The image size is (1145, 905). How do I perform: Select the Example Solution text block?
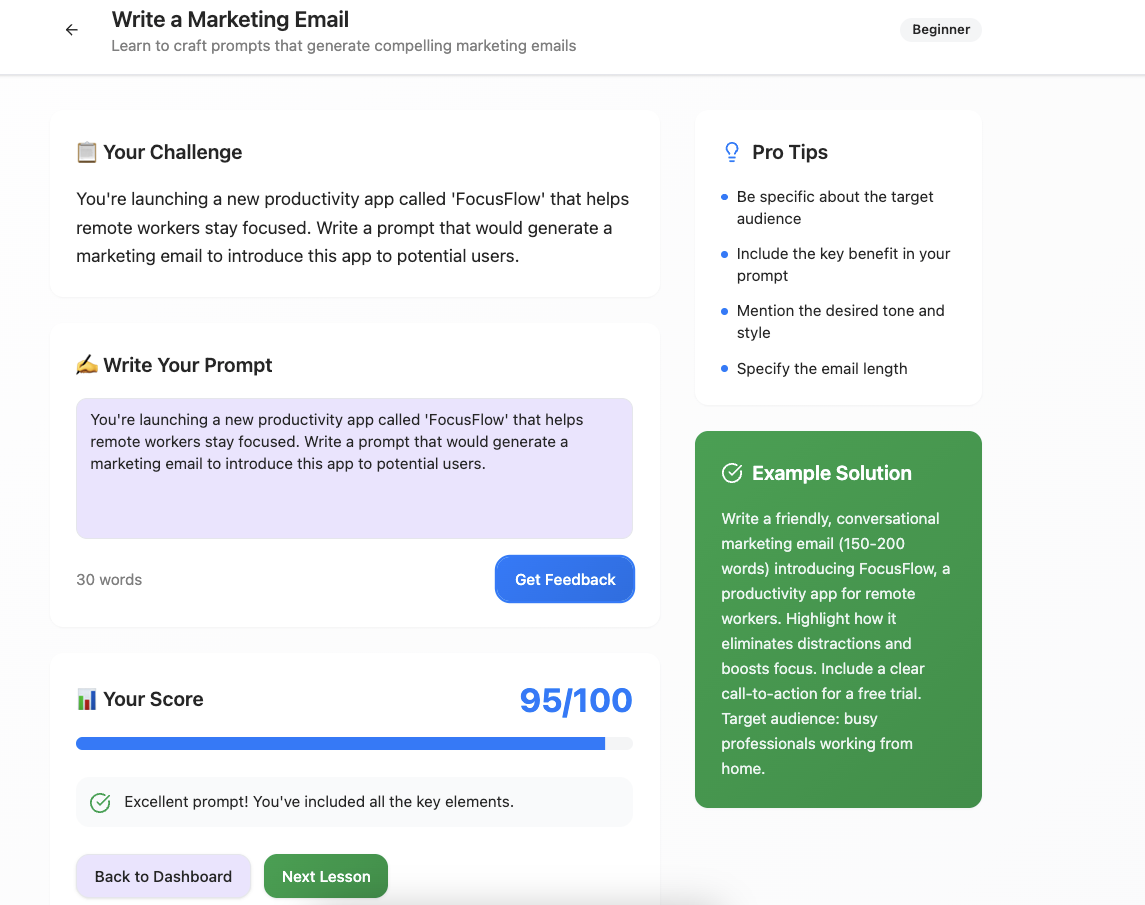838,644
